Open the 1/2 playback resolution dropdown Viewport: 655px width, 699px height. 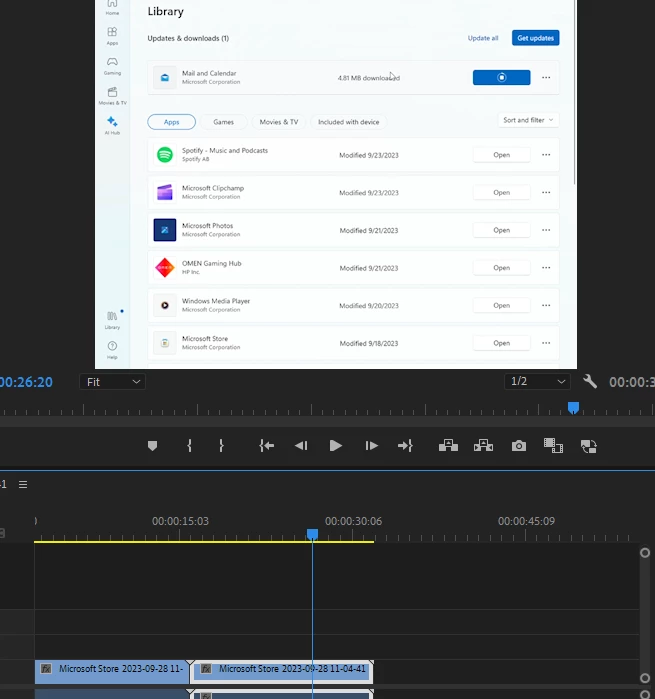(537, 382)
